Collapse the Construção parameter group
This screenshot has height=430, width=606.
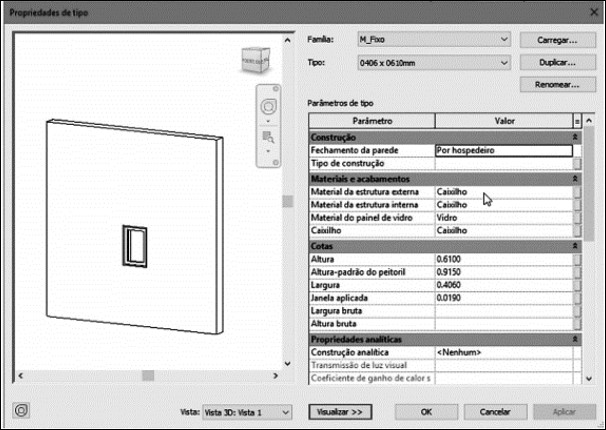click(x=575, y=136)
